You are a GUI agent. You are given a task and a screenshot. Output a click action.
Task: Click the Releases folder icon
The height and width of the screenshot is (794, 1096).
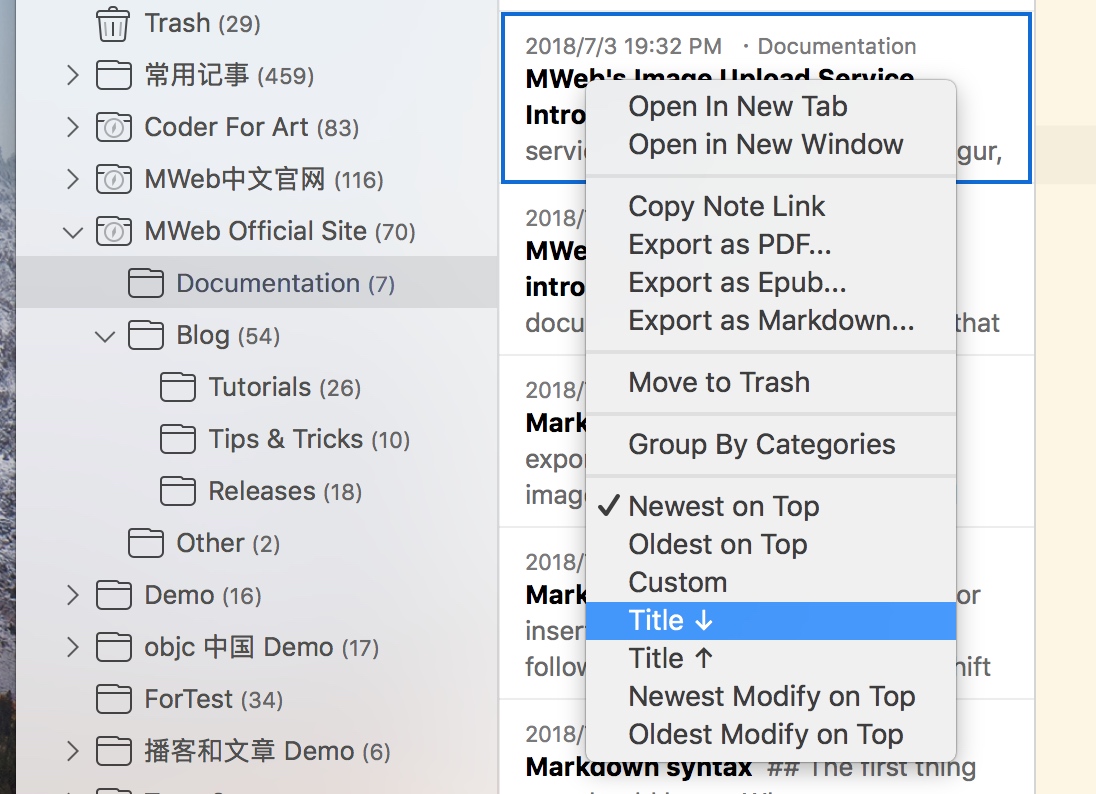click(178, 492)
